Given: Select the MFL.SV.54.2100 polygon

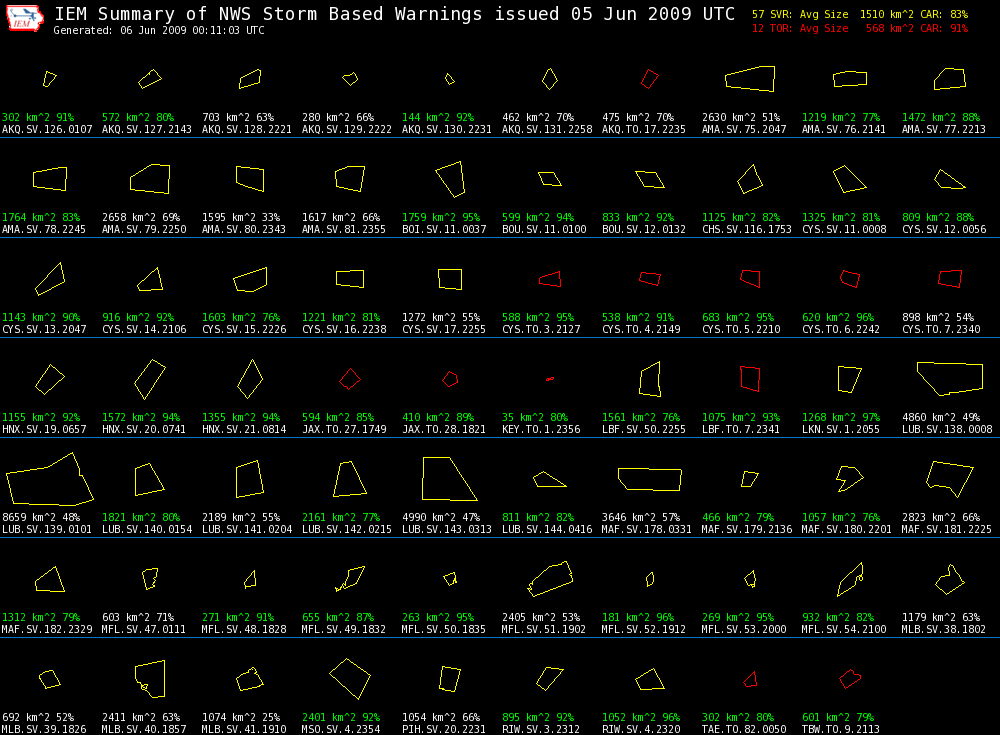Looking at the screenshot, I should 850,579.
